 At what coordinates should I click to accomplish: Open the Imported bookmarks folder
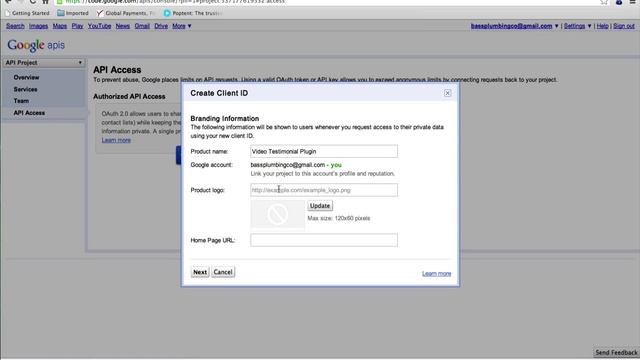[73, 13]
